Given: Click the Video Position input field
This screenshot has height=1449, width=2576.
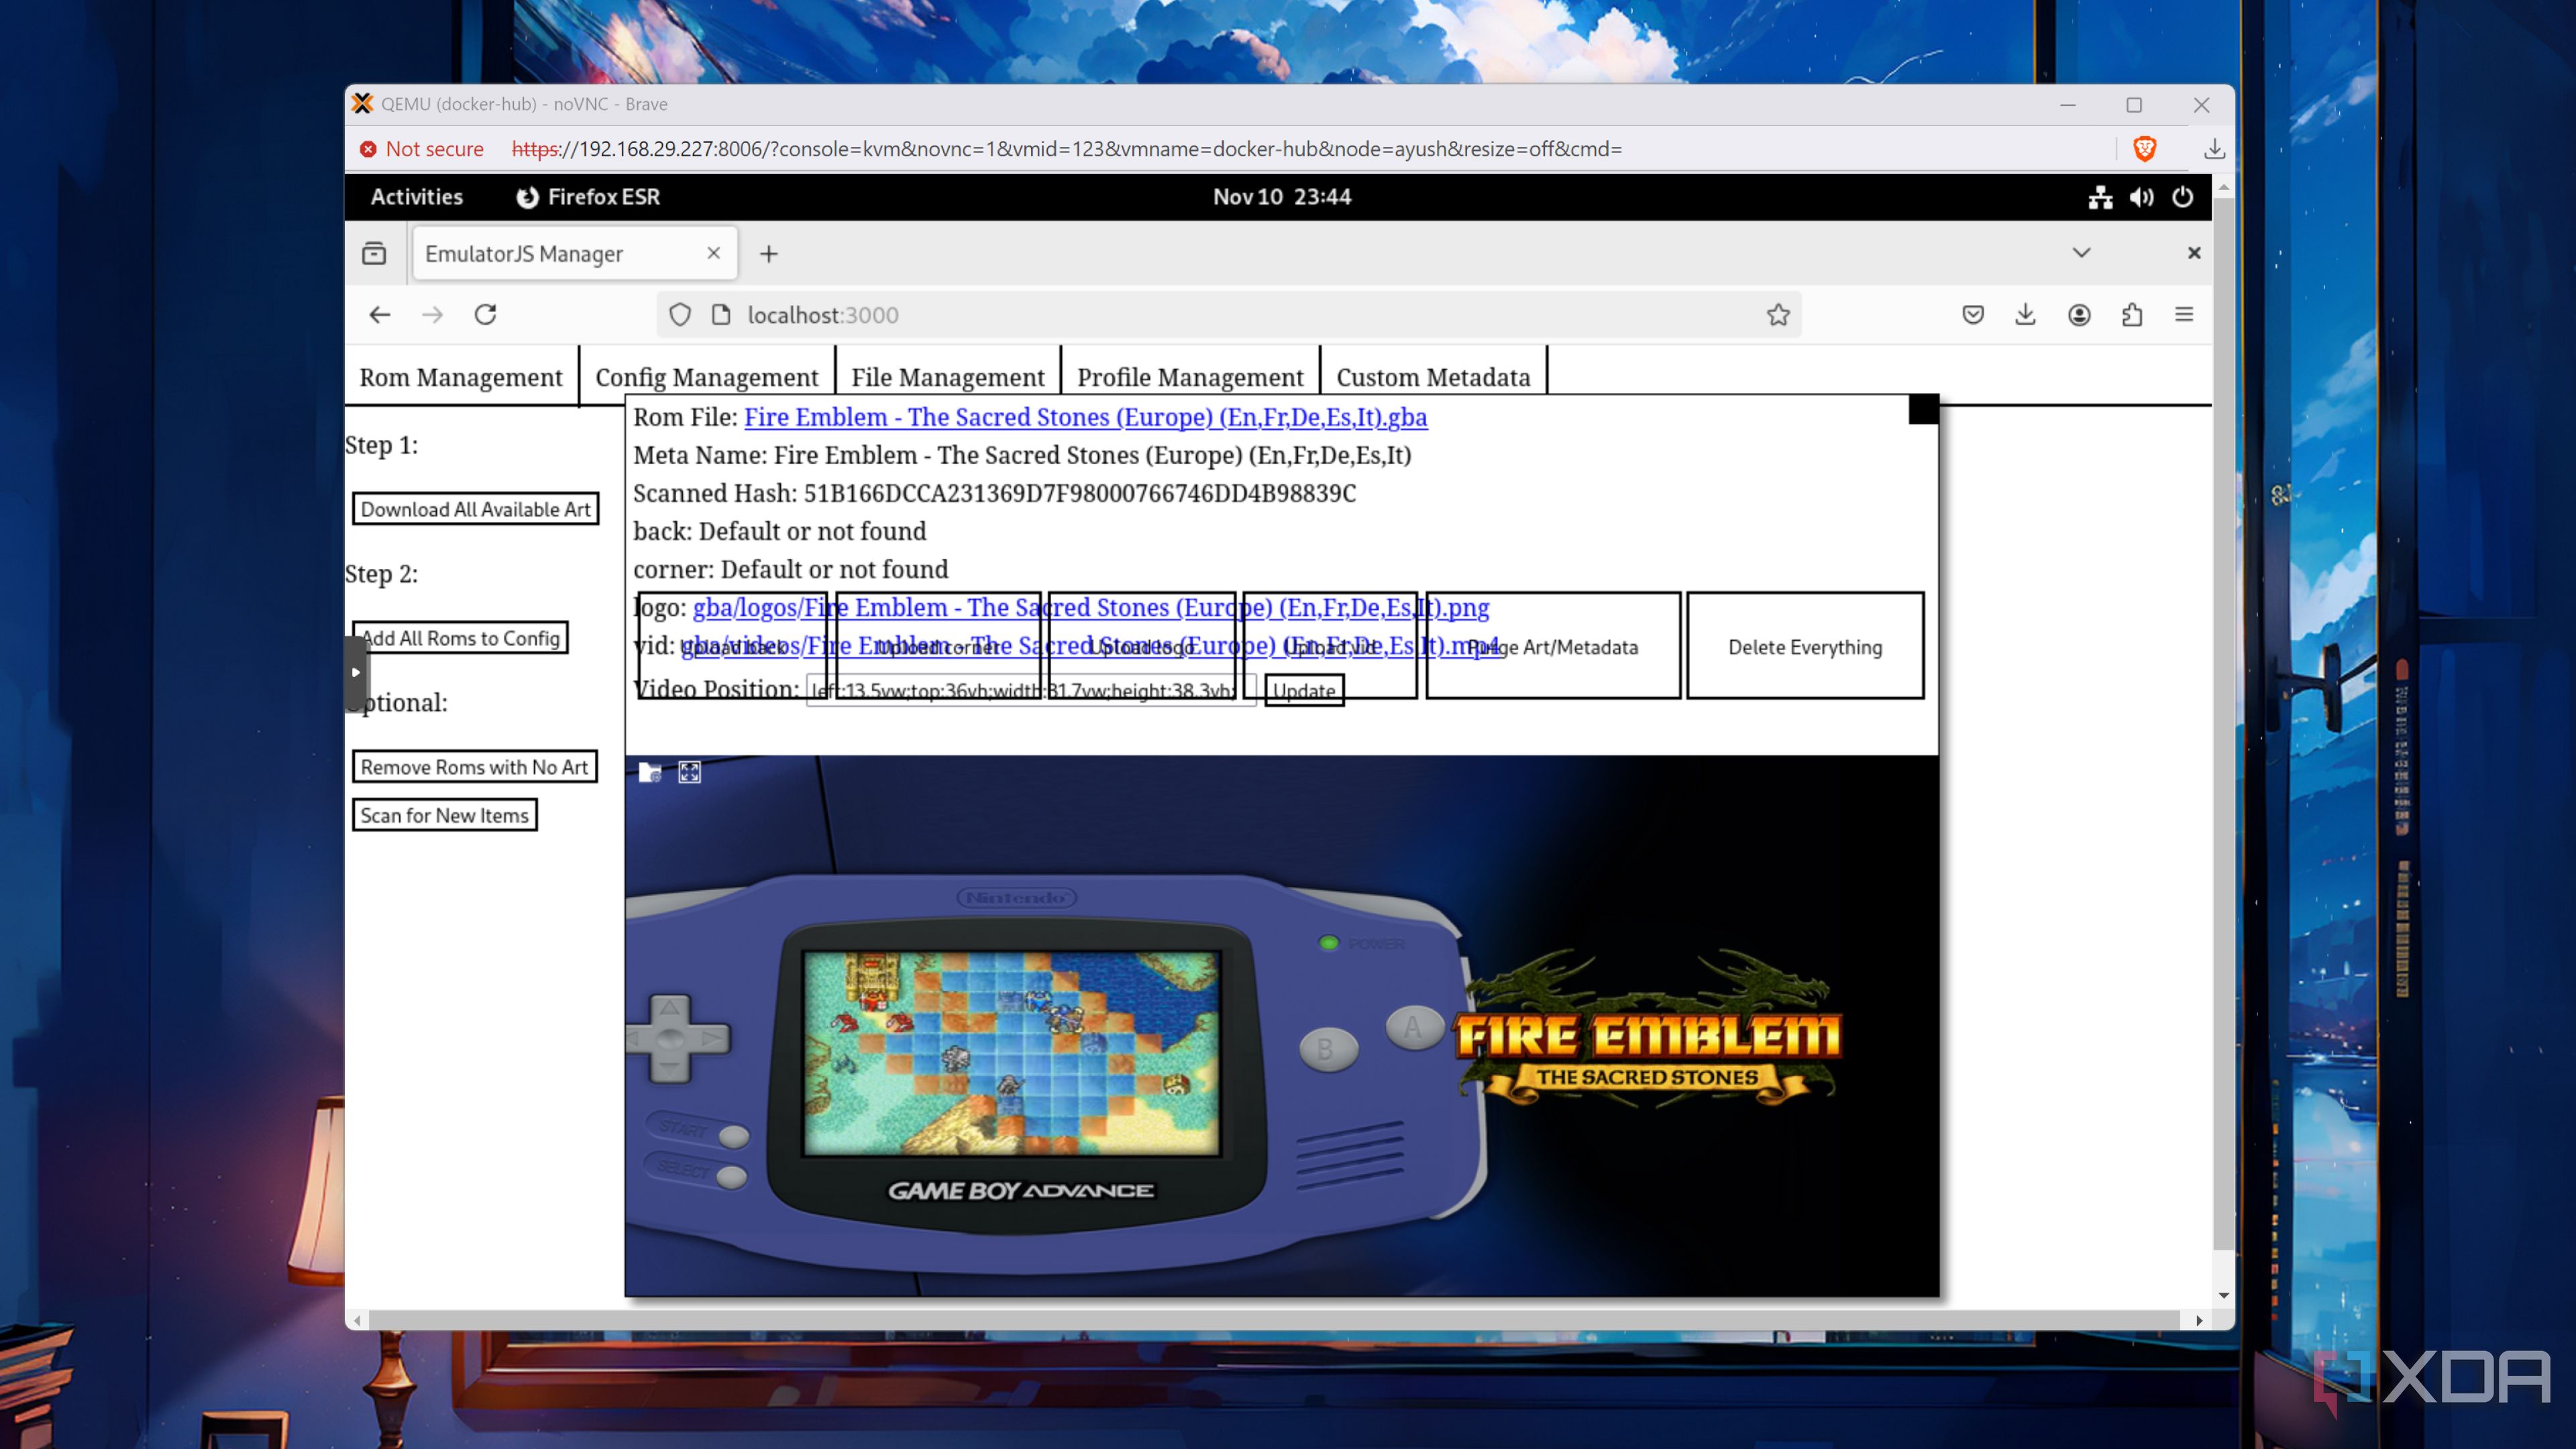Looking at the screenshot, I should click(x=1030, y=690).
